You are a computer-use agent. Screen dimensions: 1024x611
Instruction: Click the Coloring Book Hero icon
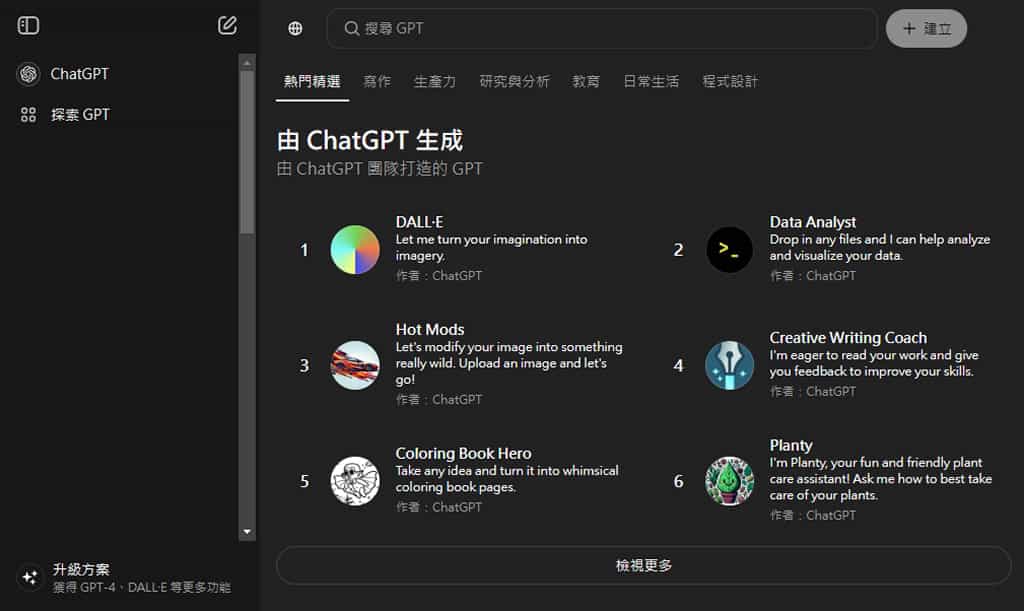(355, 481)
